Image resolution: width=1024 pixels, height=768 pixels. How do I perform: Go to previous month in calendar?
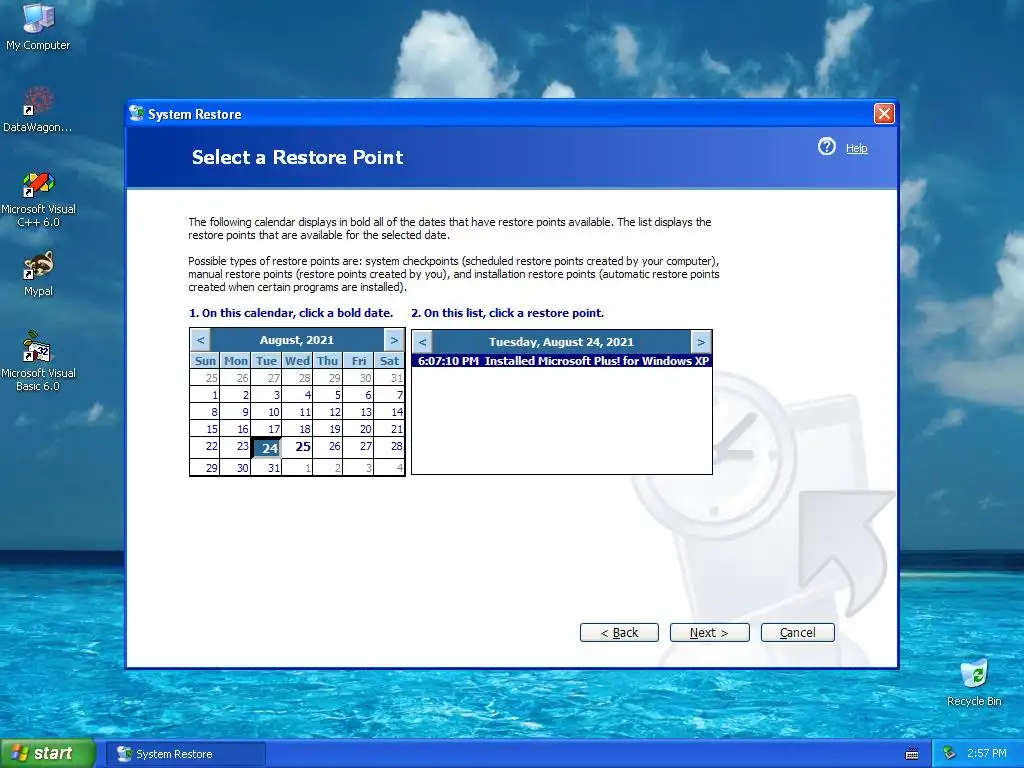pyautogui.click(x=200, y=340)
